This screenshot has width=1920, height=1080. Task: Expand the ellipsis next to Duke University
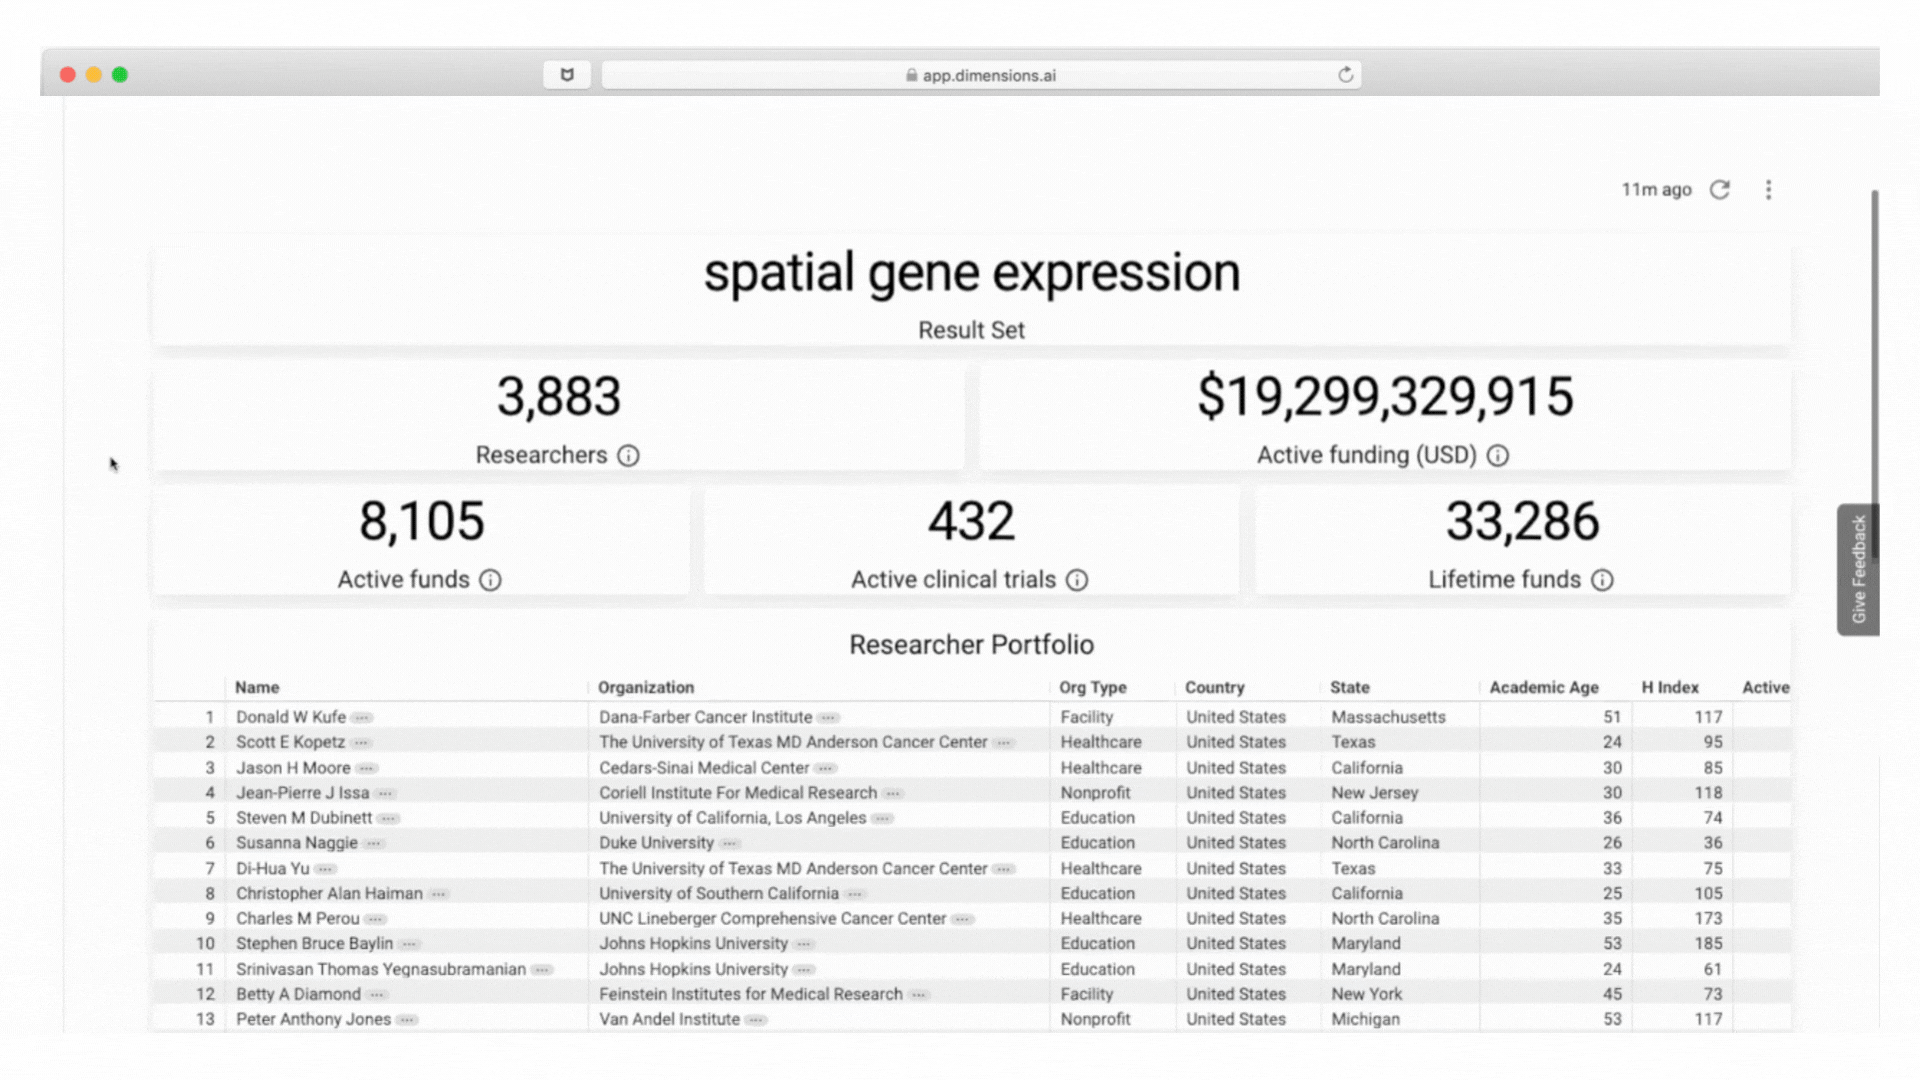tap(730, 844)
